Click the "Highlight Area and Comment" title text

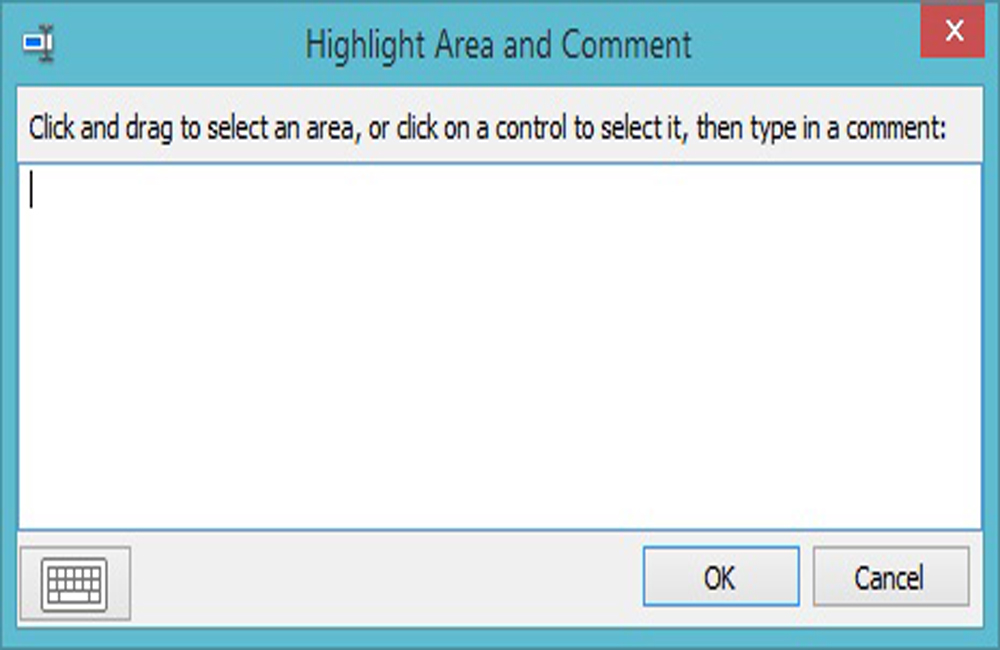(498, 45)
